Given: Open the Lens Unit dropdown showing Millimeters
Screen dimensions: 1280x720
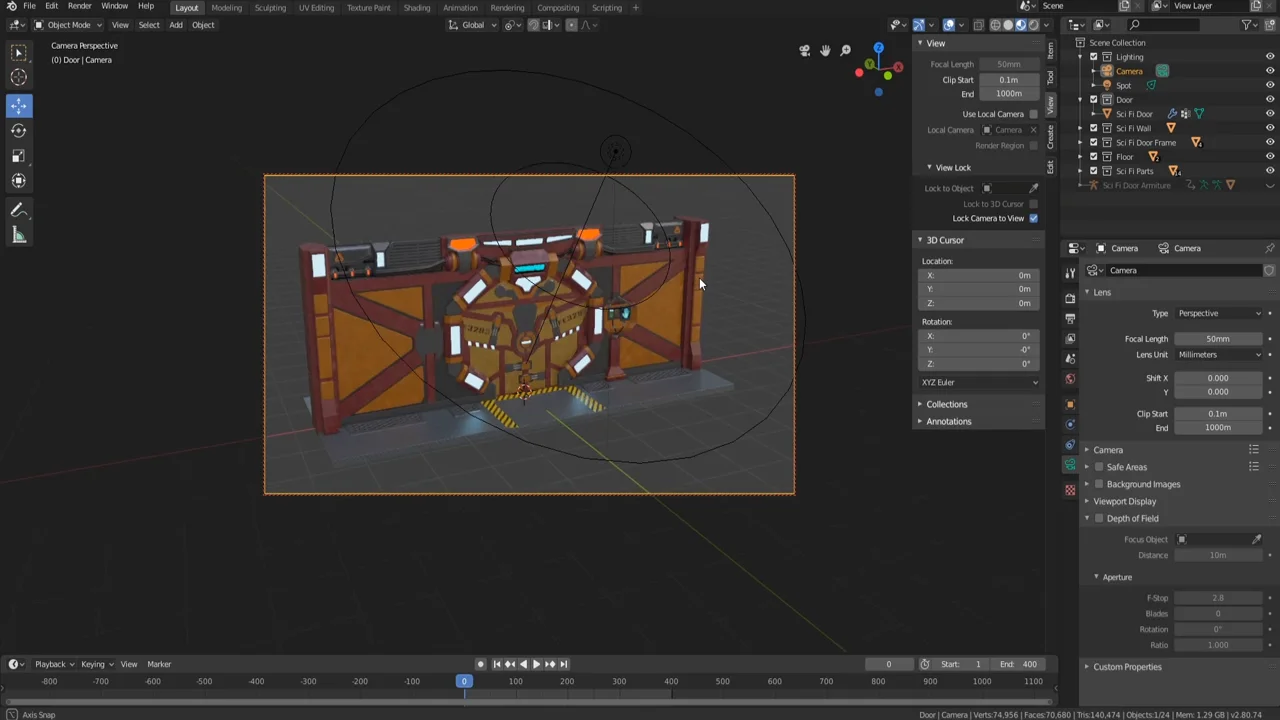Looking at the screenshot, I should click(1218, 354).
